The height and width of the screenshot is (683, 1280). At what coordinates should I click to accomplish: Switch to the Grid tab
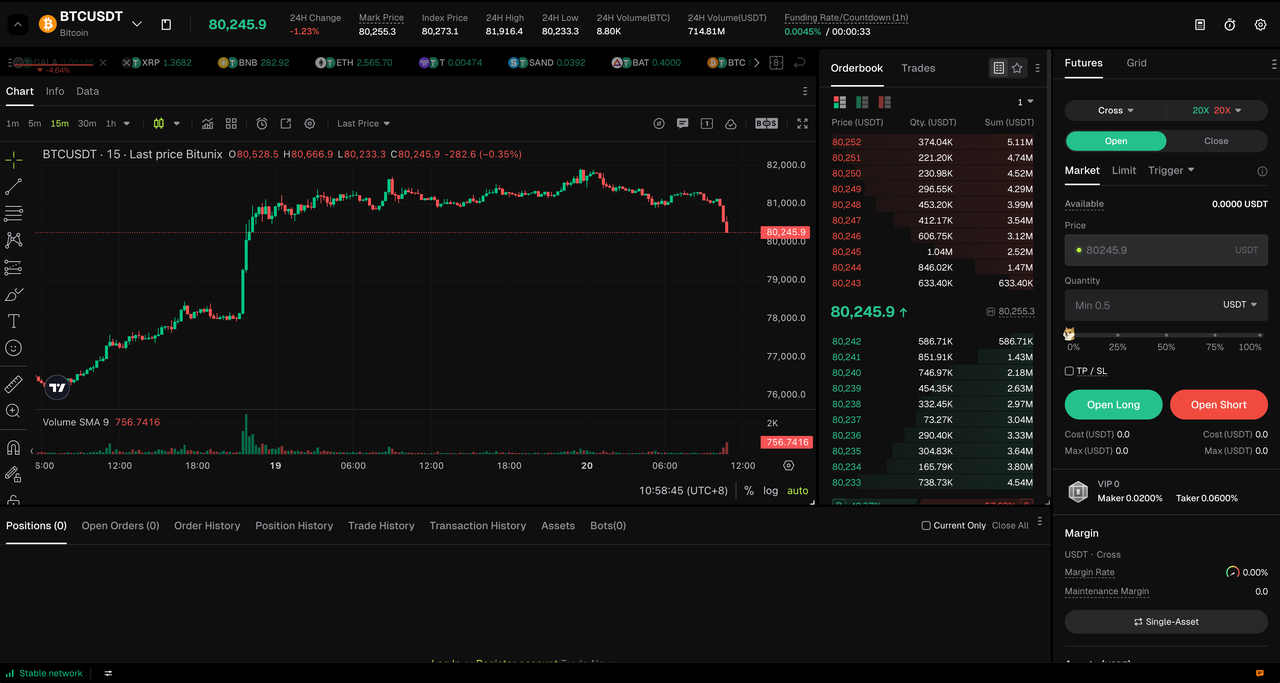point(1136,63)
